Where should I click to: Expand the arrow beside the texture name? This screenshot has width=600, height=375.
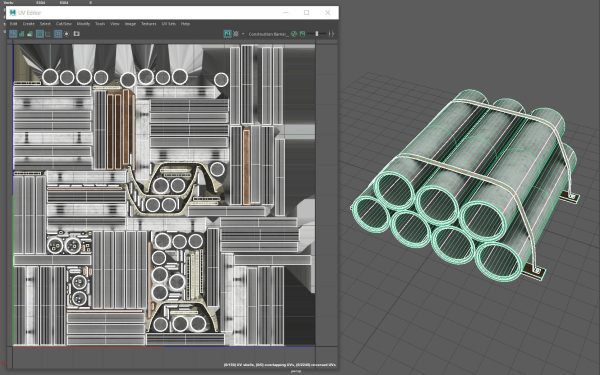tap(243, 34)
